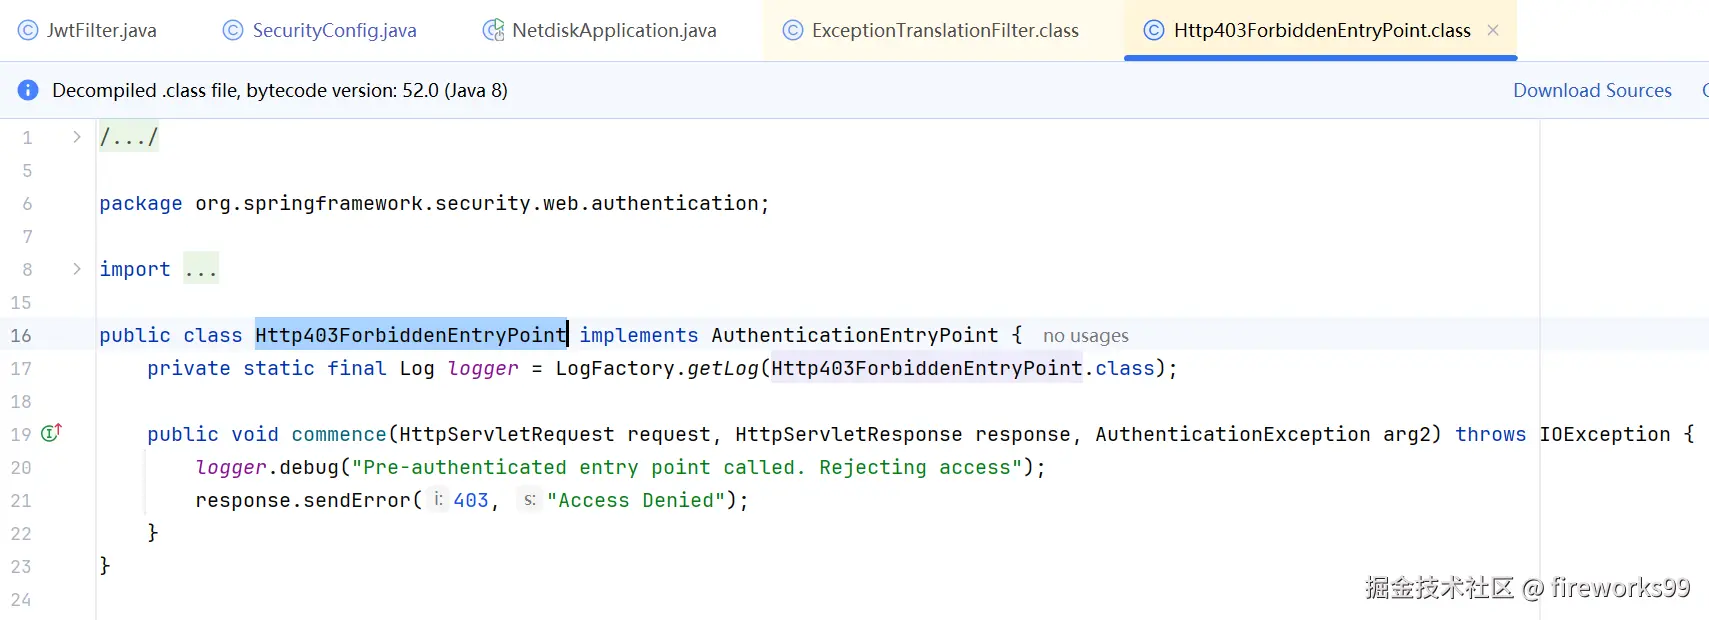This screenshot has width=1709, height=620.
Task: Click sendError method call
Action: coord(357,500)
